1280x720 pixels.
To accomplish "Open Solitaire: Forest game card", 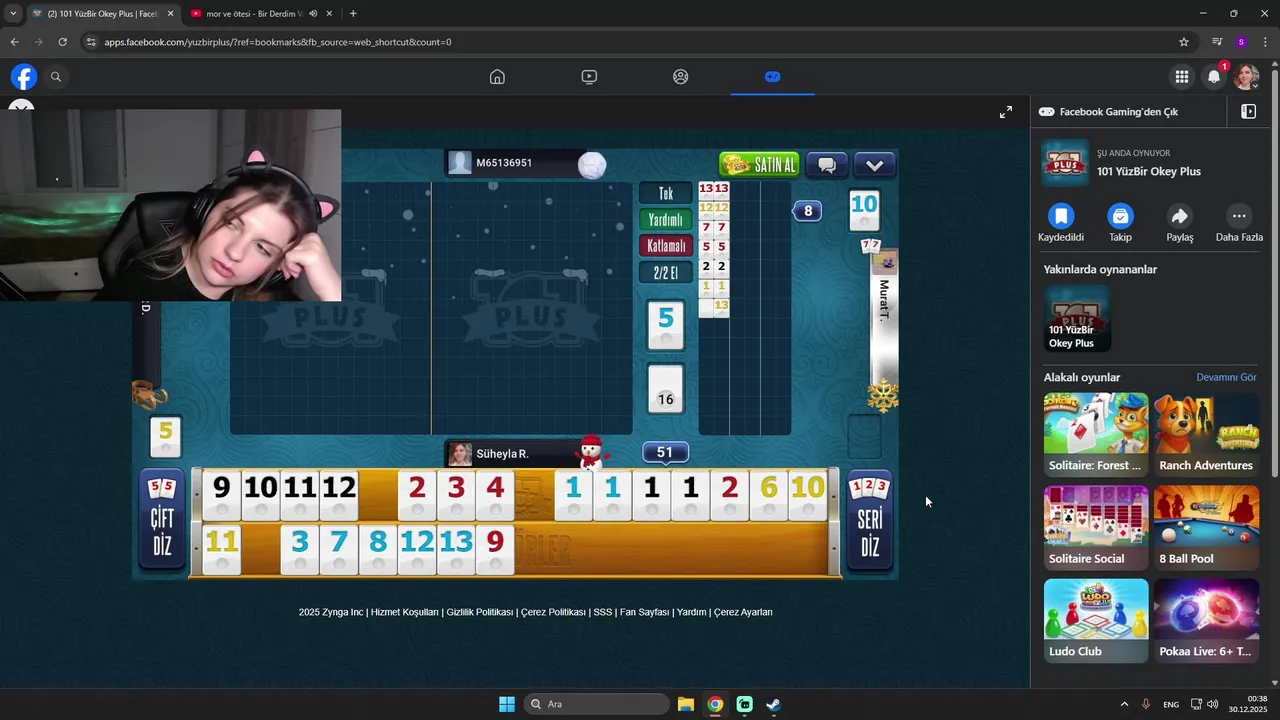I will pyautogui.click(x=1096, y=434).
